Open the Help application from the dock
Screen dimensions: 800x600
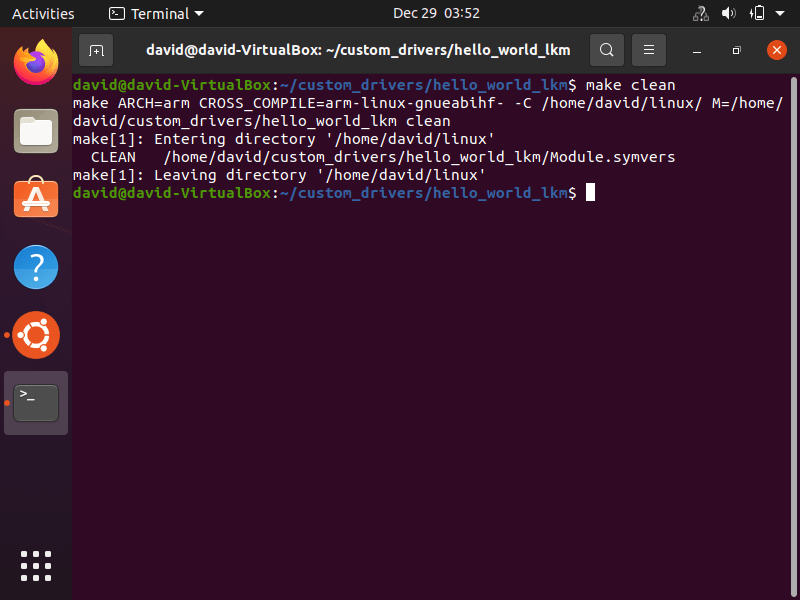35,267
